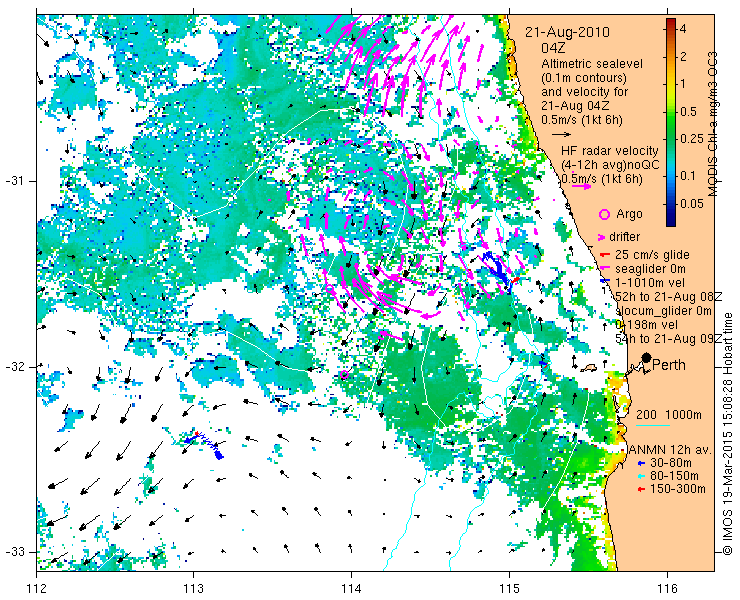Click the '25 cm/s glide' label
This screenshot has height=600, width=740.
(652, 255)
